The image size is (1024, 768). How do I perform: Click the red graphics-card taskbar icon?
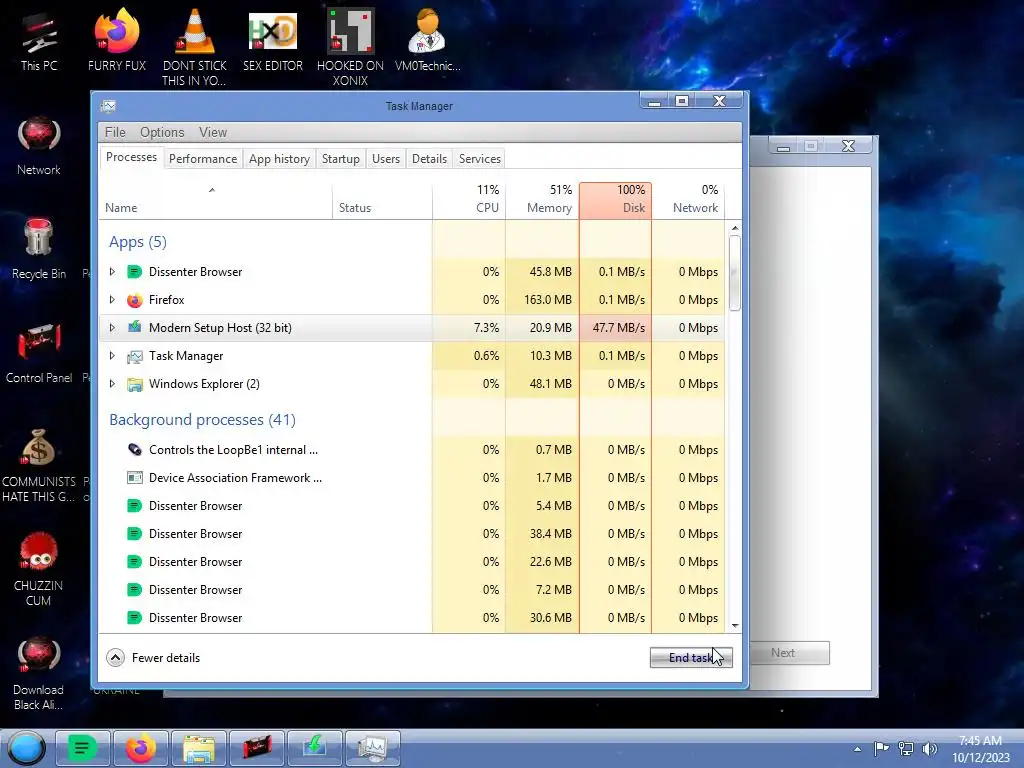click(257, 748)
